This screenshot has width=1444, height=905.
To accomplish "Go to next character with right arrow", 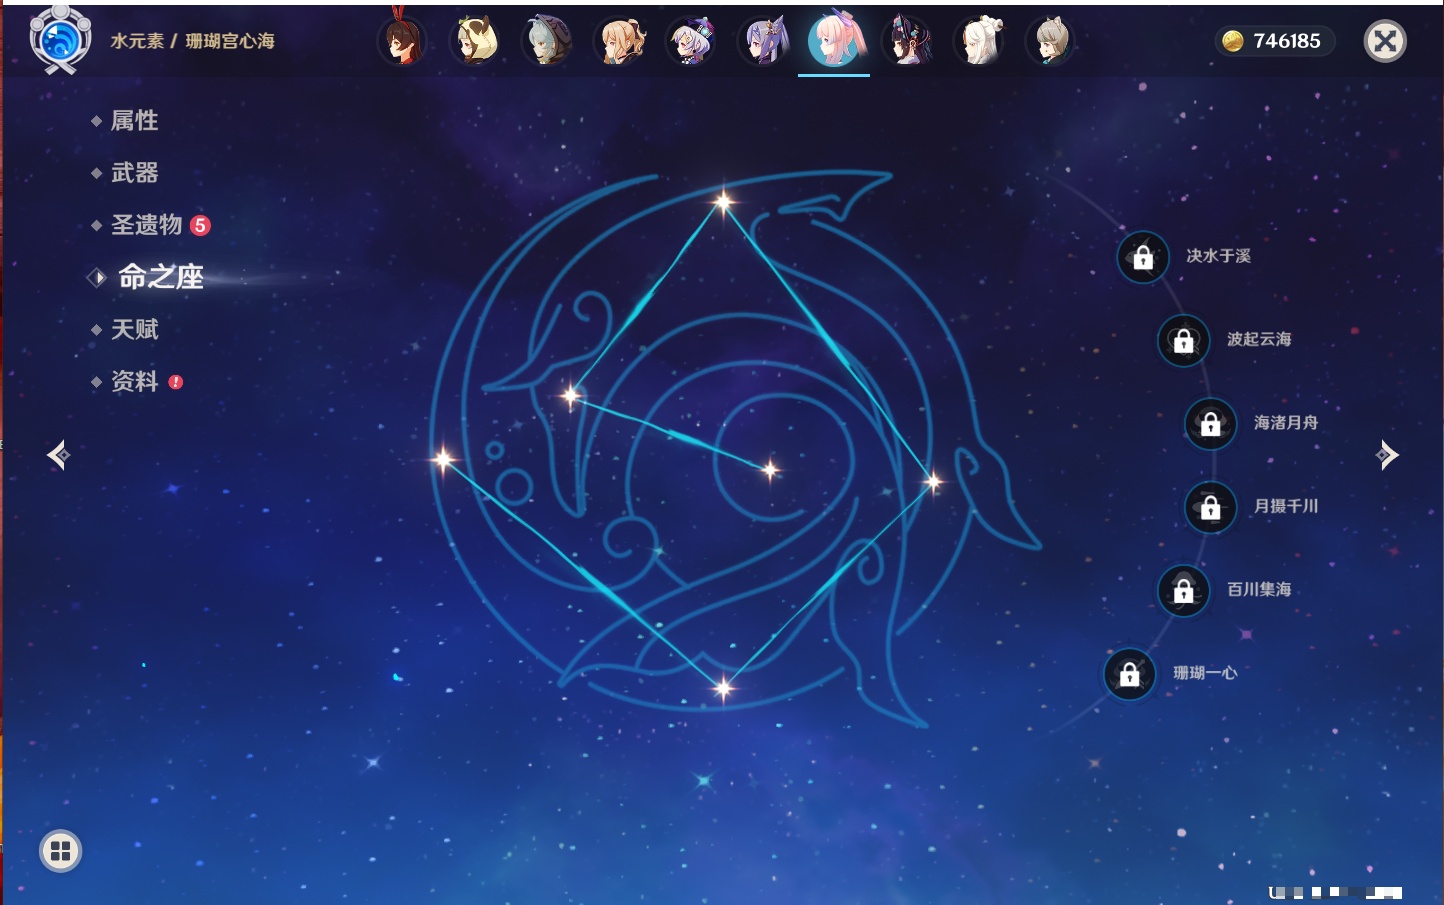I will pos(1386,455).
